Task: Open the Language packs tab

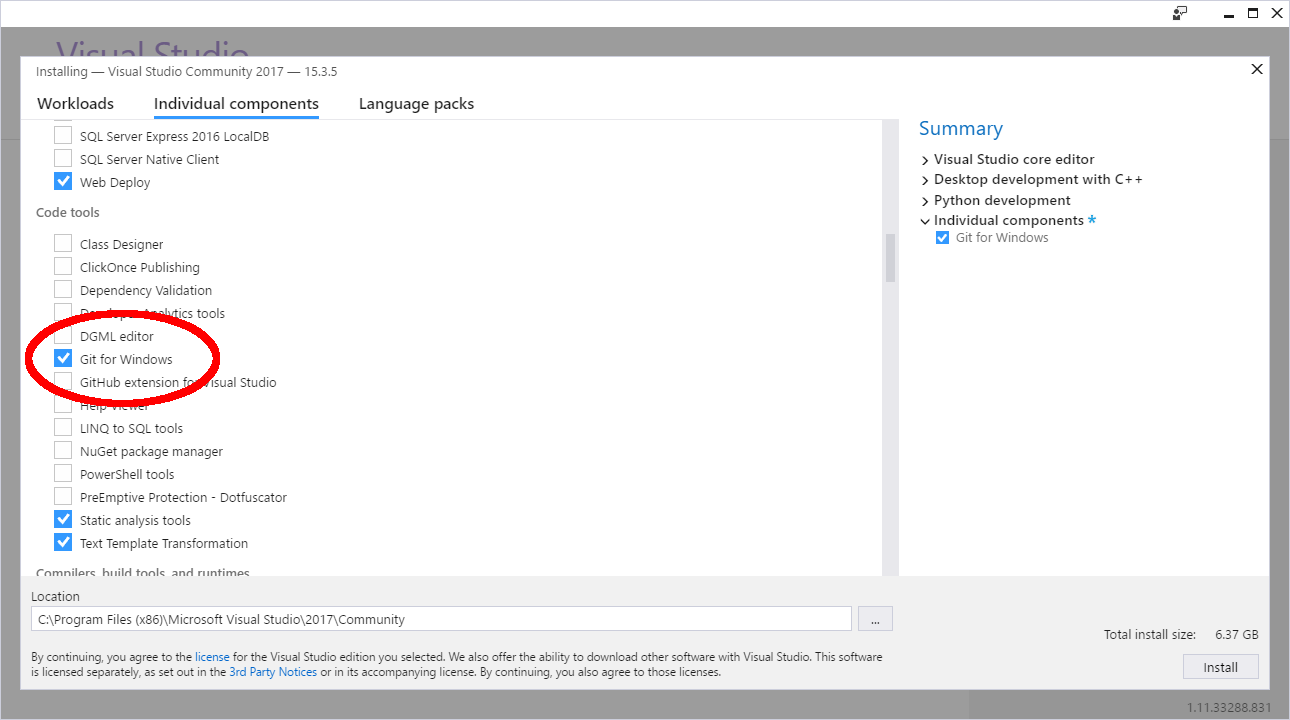Action: pos(416,104)
